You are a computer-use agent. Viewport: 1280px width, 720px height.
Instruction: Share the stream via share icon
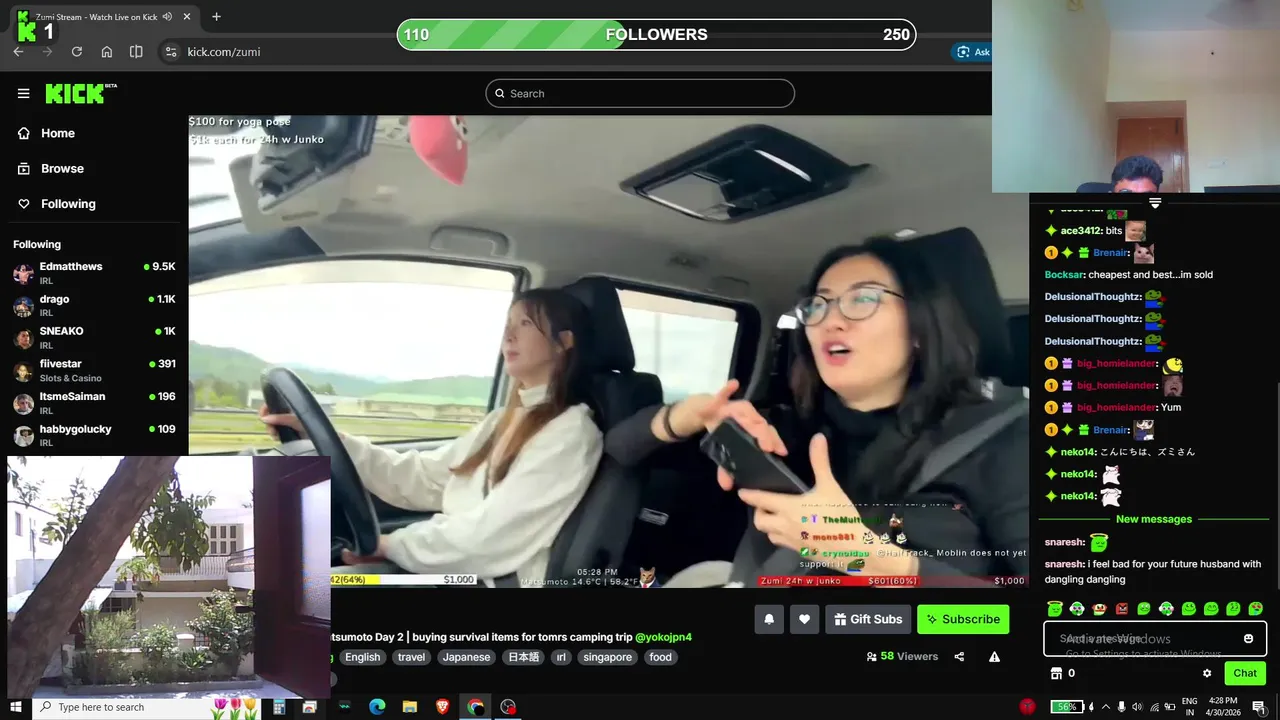[959, 657]
